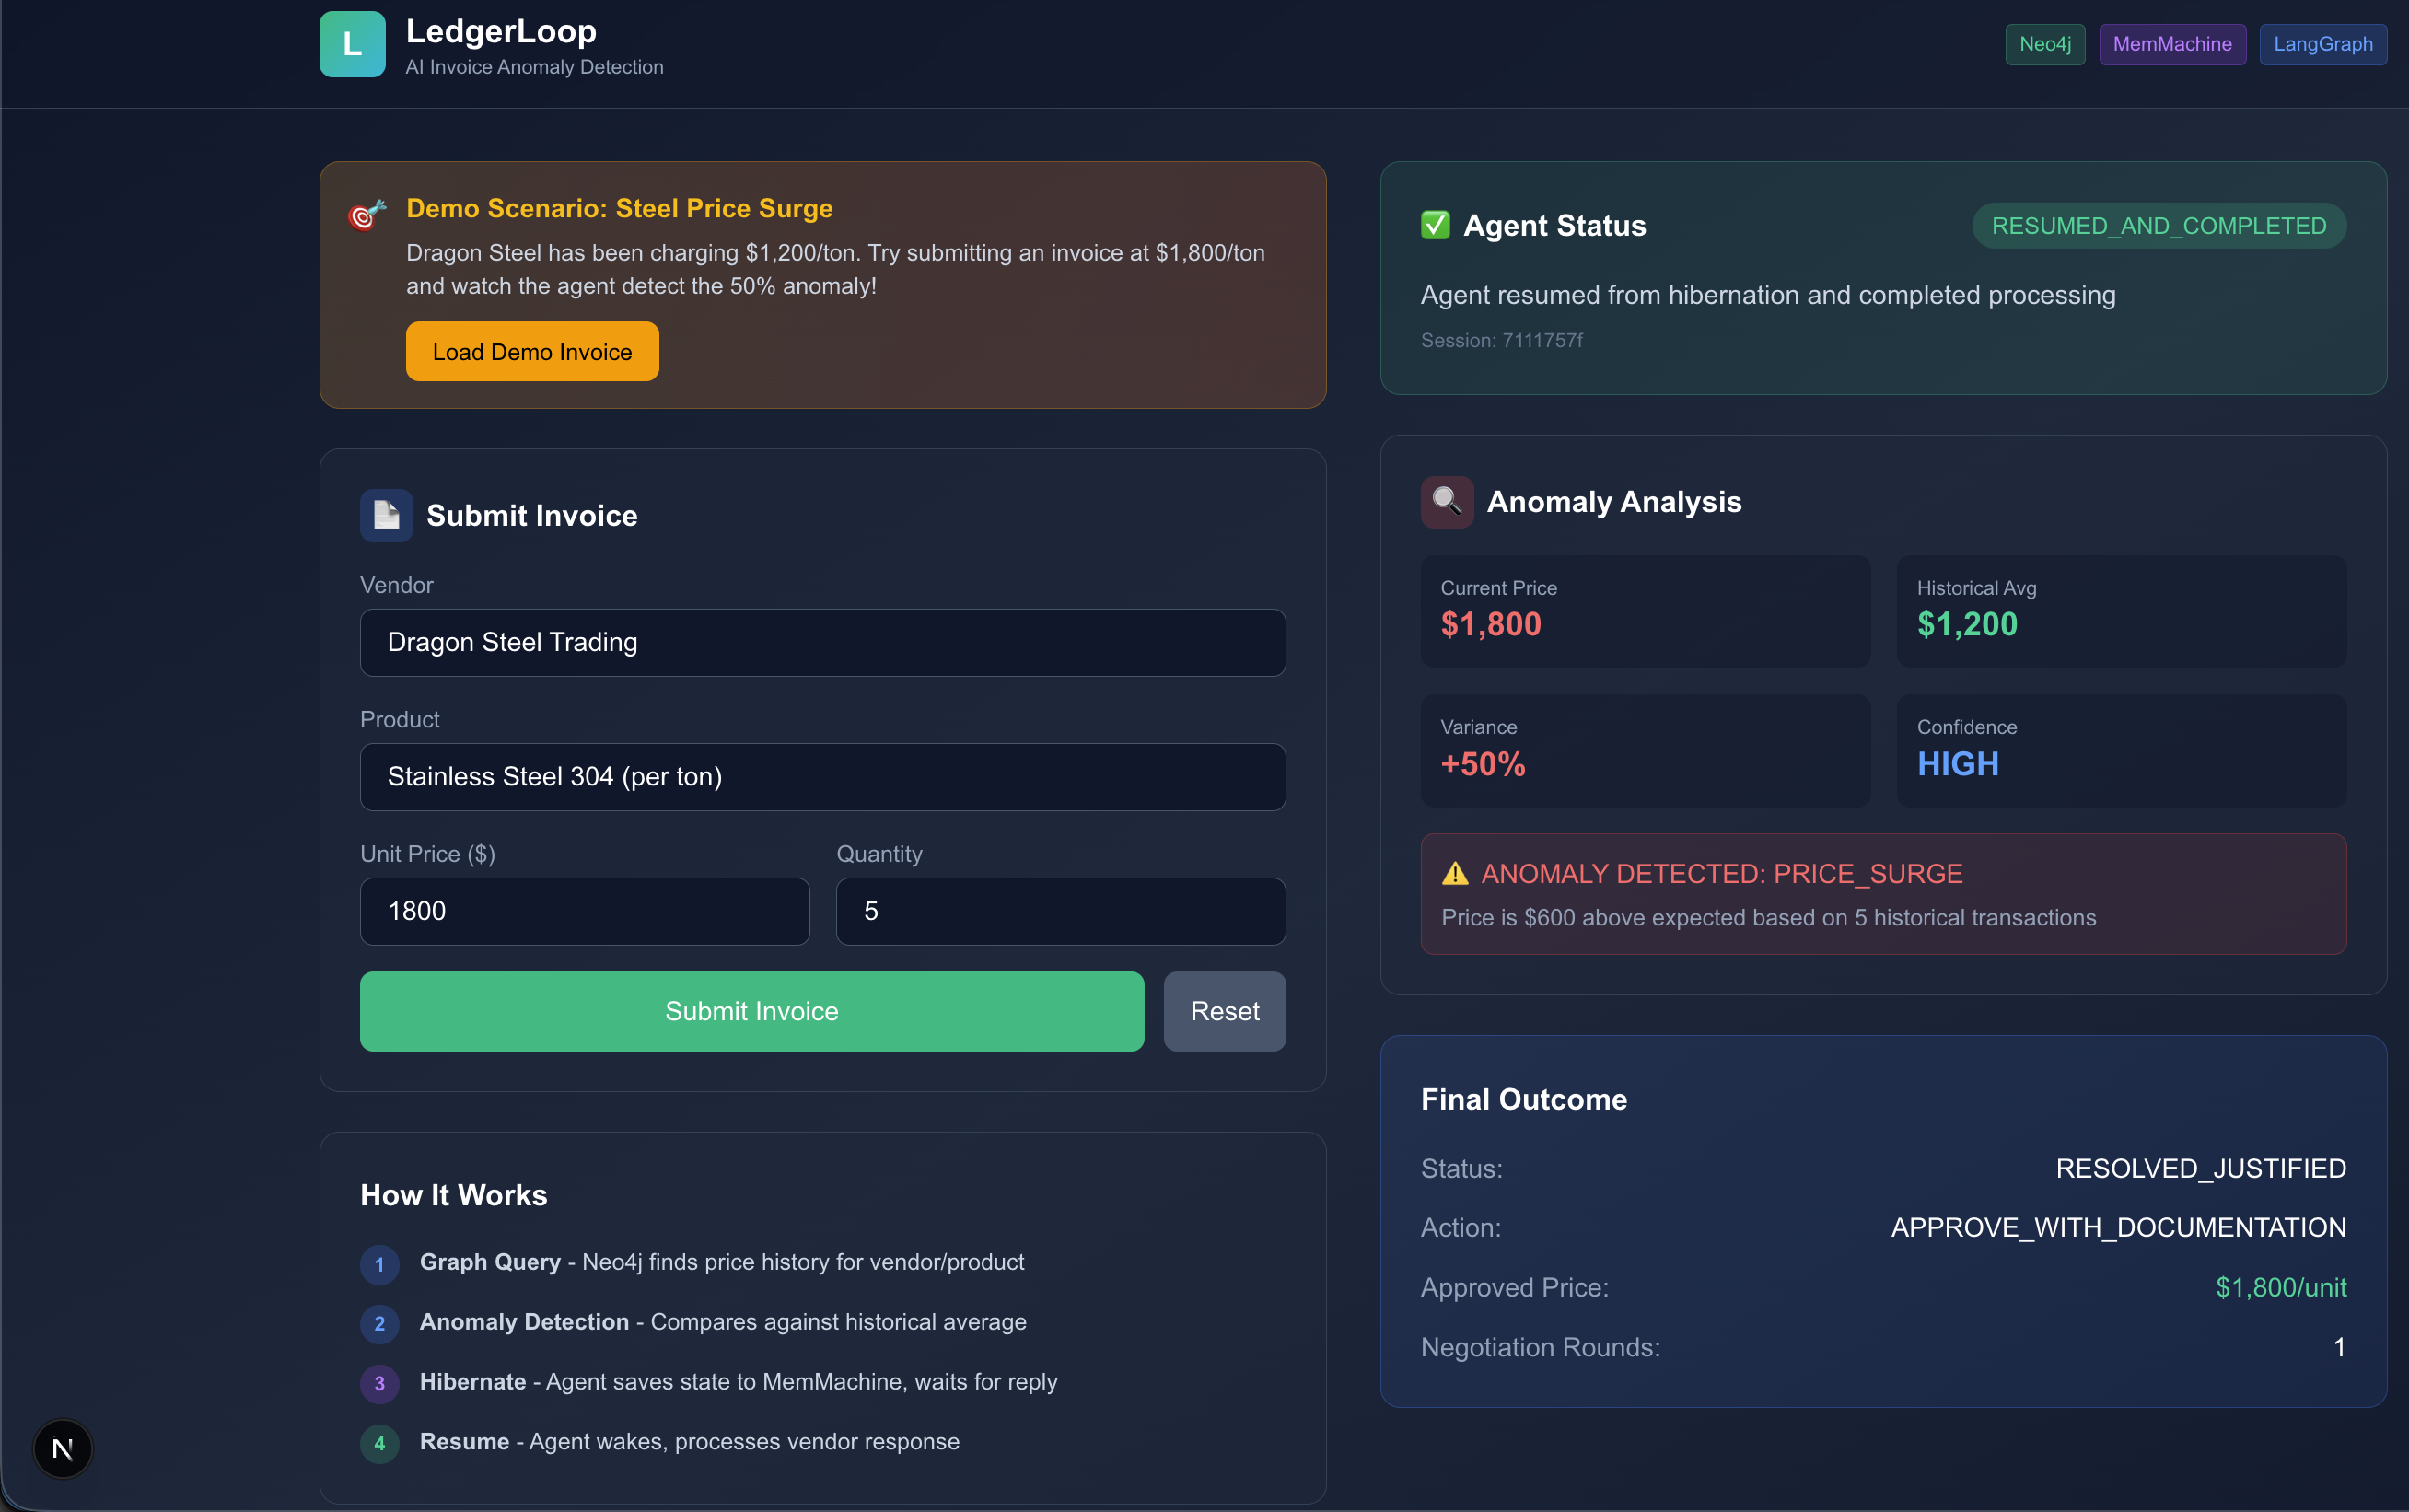Select the LangGraph tag in header

2322,44
